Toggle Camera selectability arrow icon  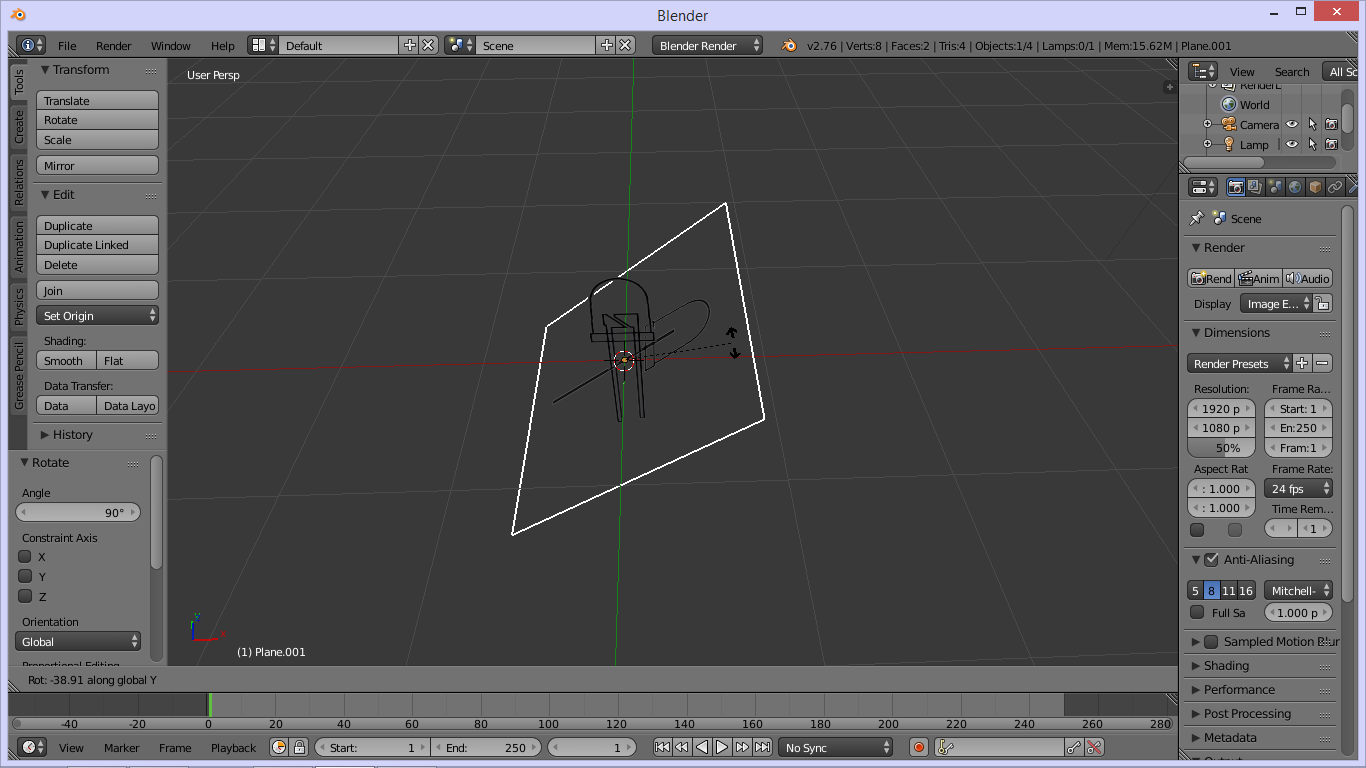pos(1312,124)
